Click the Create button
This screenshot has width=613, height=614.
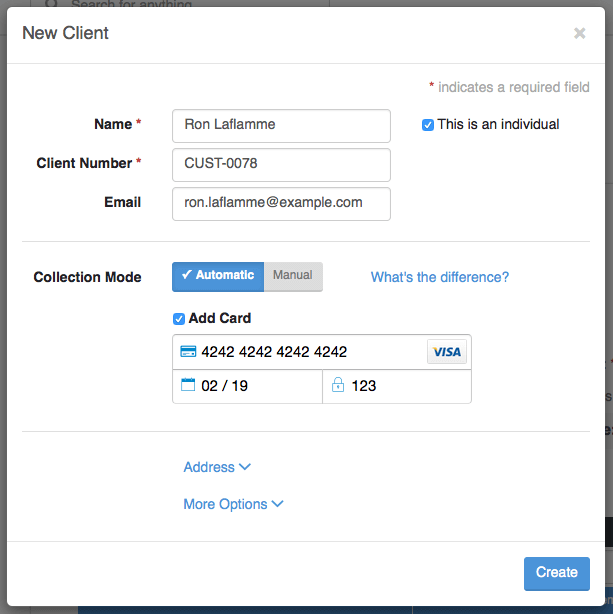[x=557, y=573]
